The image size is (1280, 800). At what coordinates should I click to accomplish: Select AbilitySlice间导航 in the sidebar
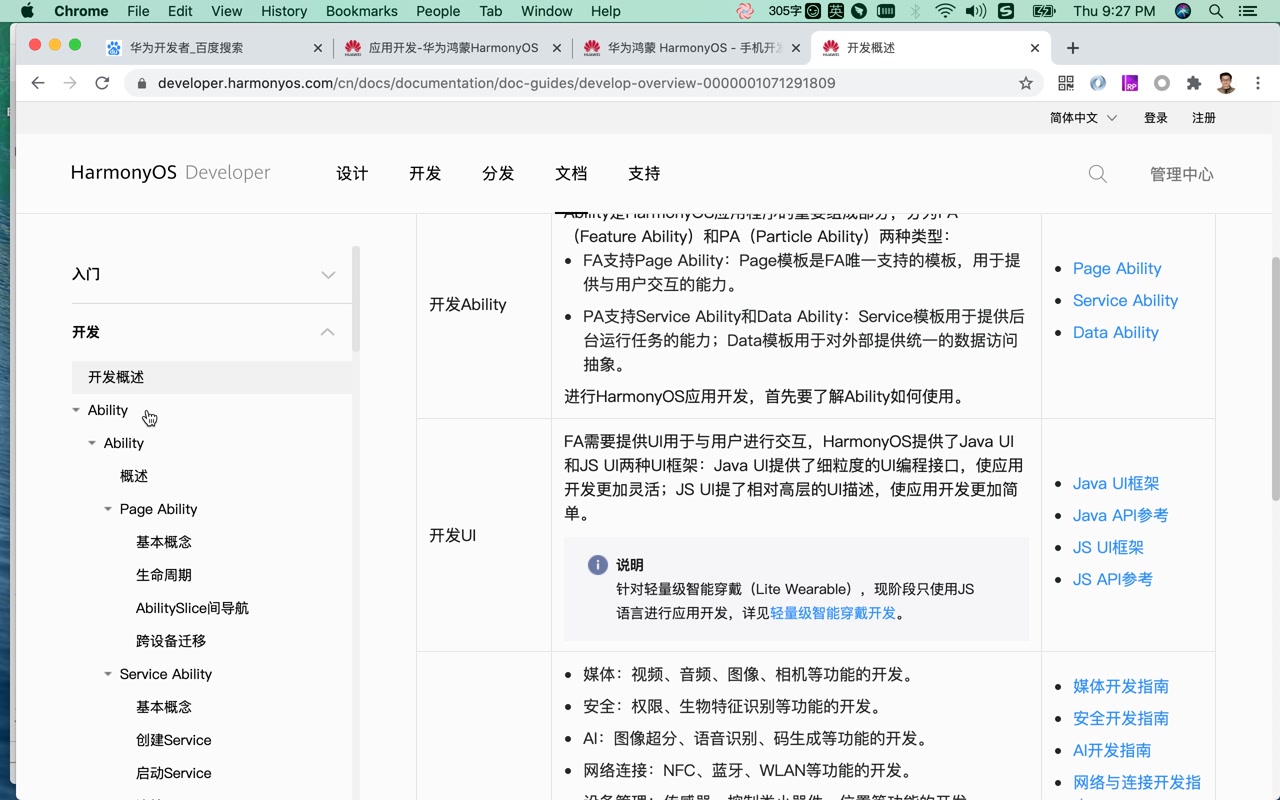pos(192,608)
